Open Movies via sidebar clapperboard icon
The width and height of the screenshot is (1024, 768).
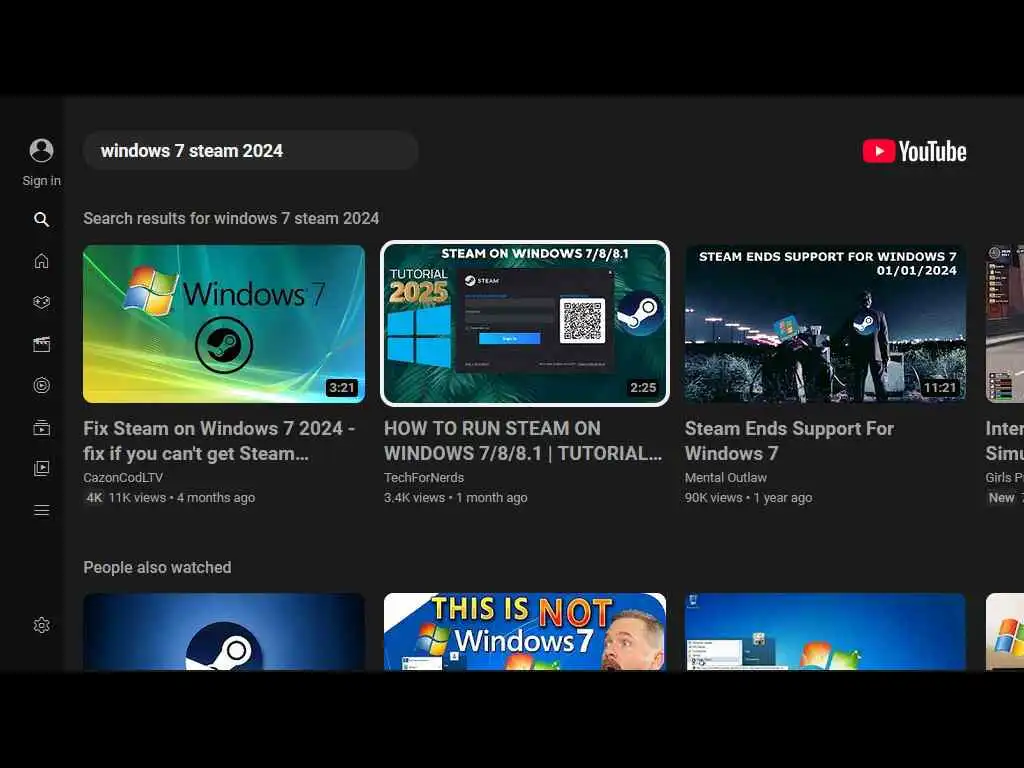click(x=41, y=344)
